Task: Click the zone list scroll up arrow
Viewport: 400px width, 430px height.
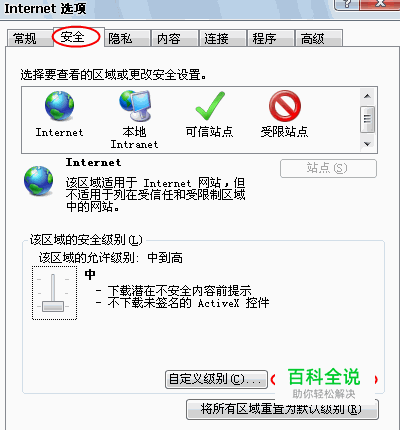Action: click(367, 96)
